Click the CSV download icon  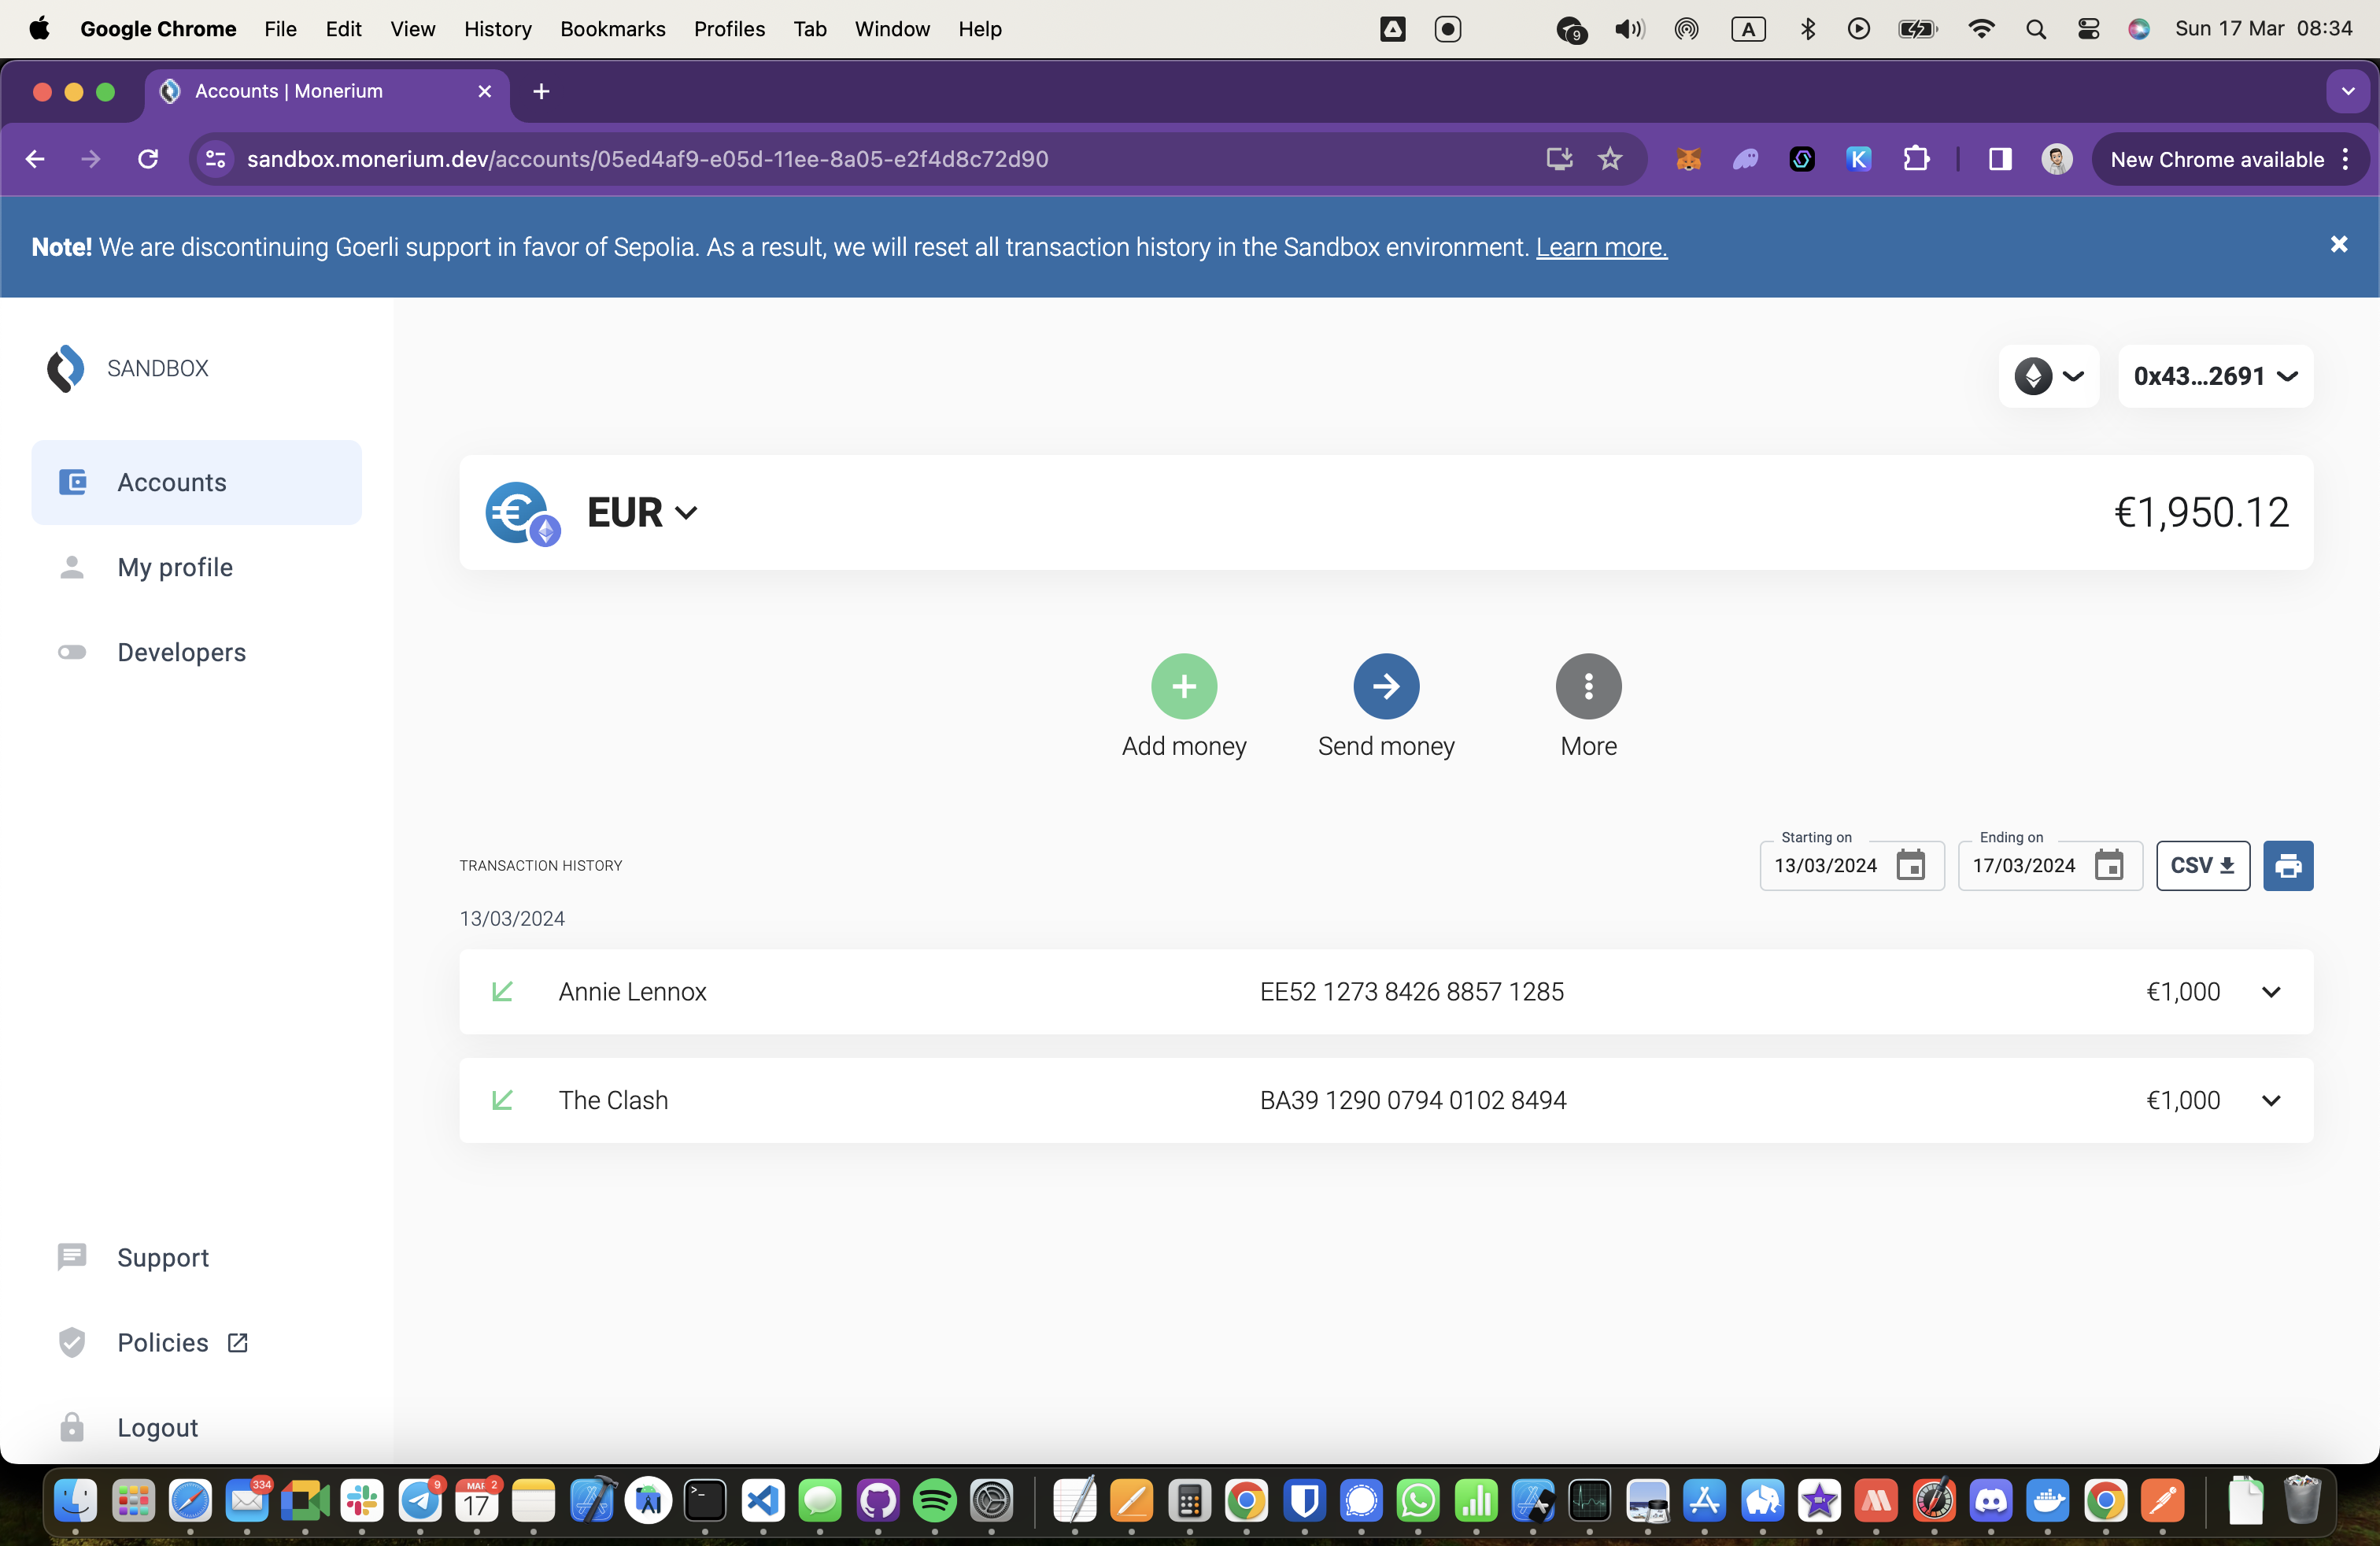pyautogui.click(x=2203, y=864)
